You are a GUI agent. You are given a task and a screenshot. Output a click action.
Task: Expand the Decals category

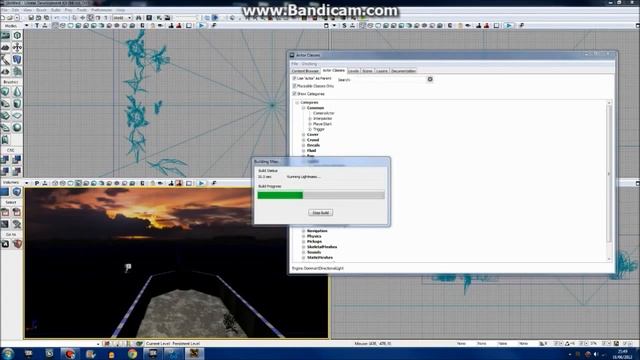pos(303,145)
